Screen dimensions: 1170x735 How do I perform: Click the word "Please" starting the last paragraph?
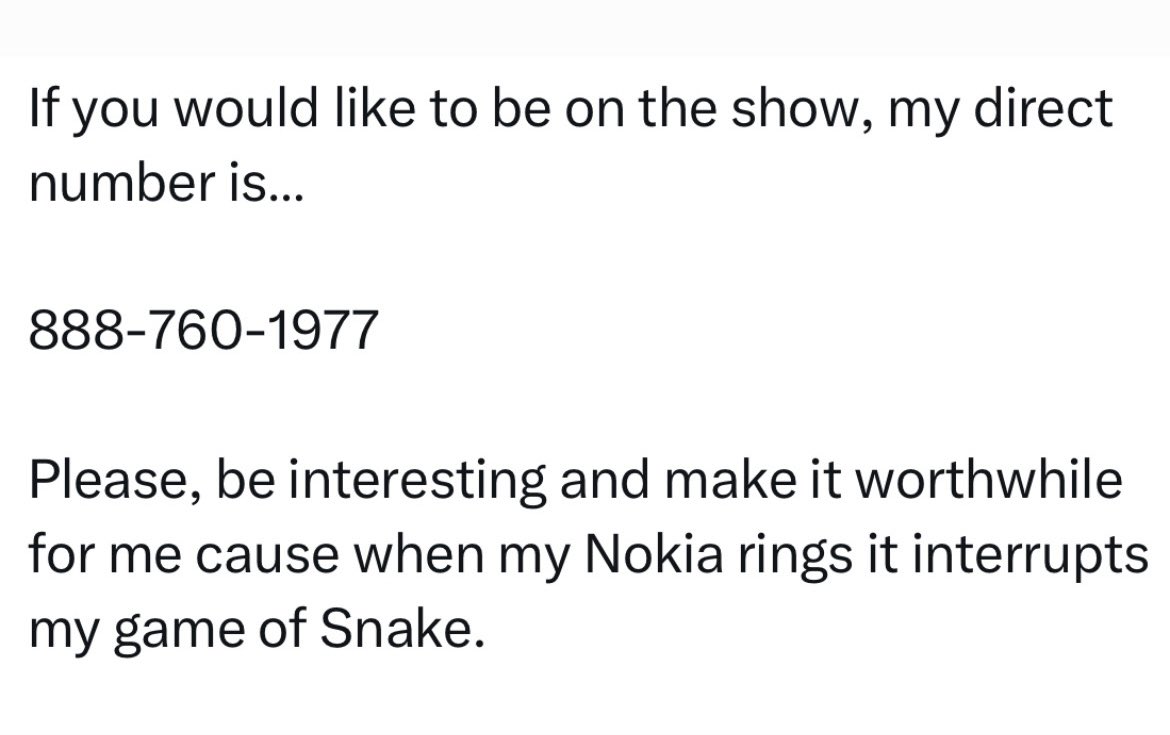(108, 480)
